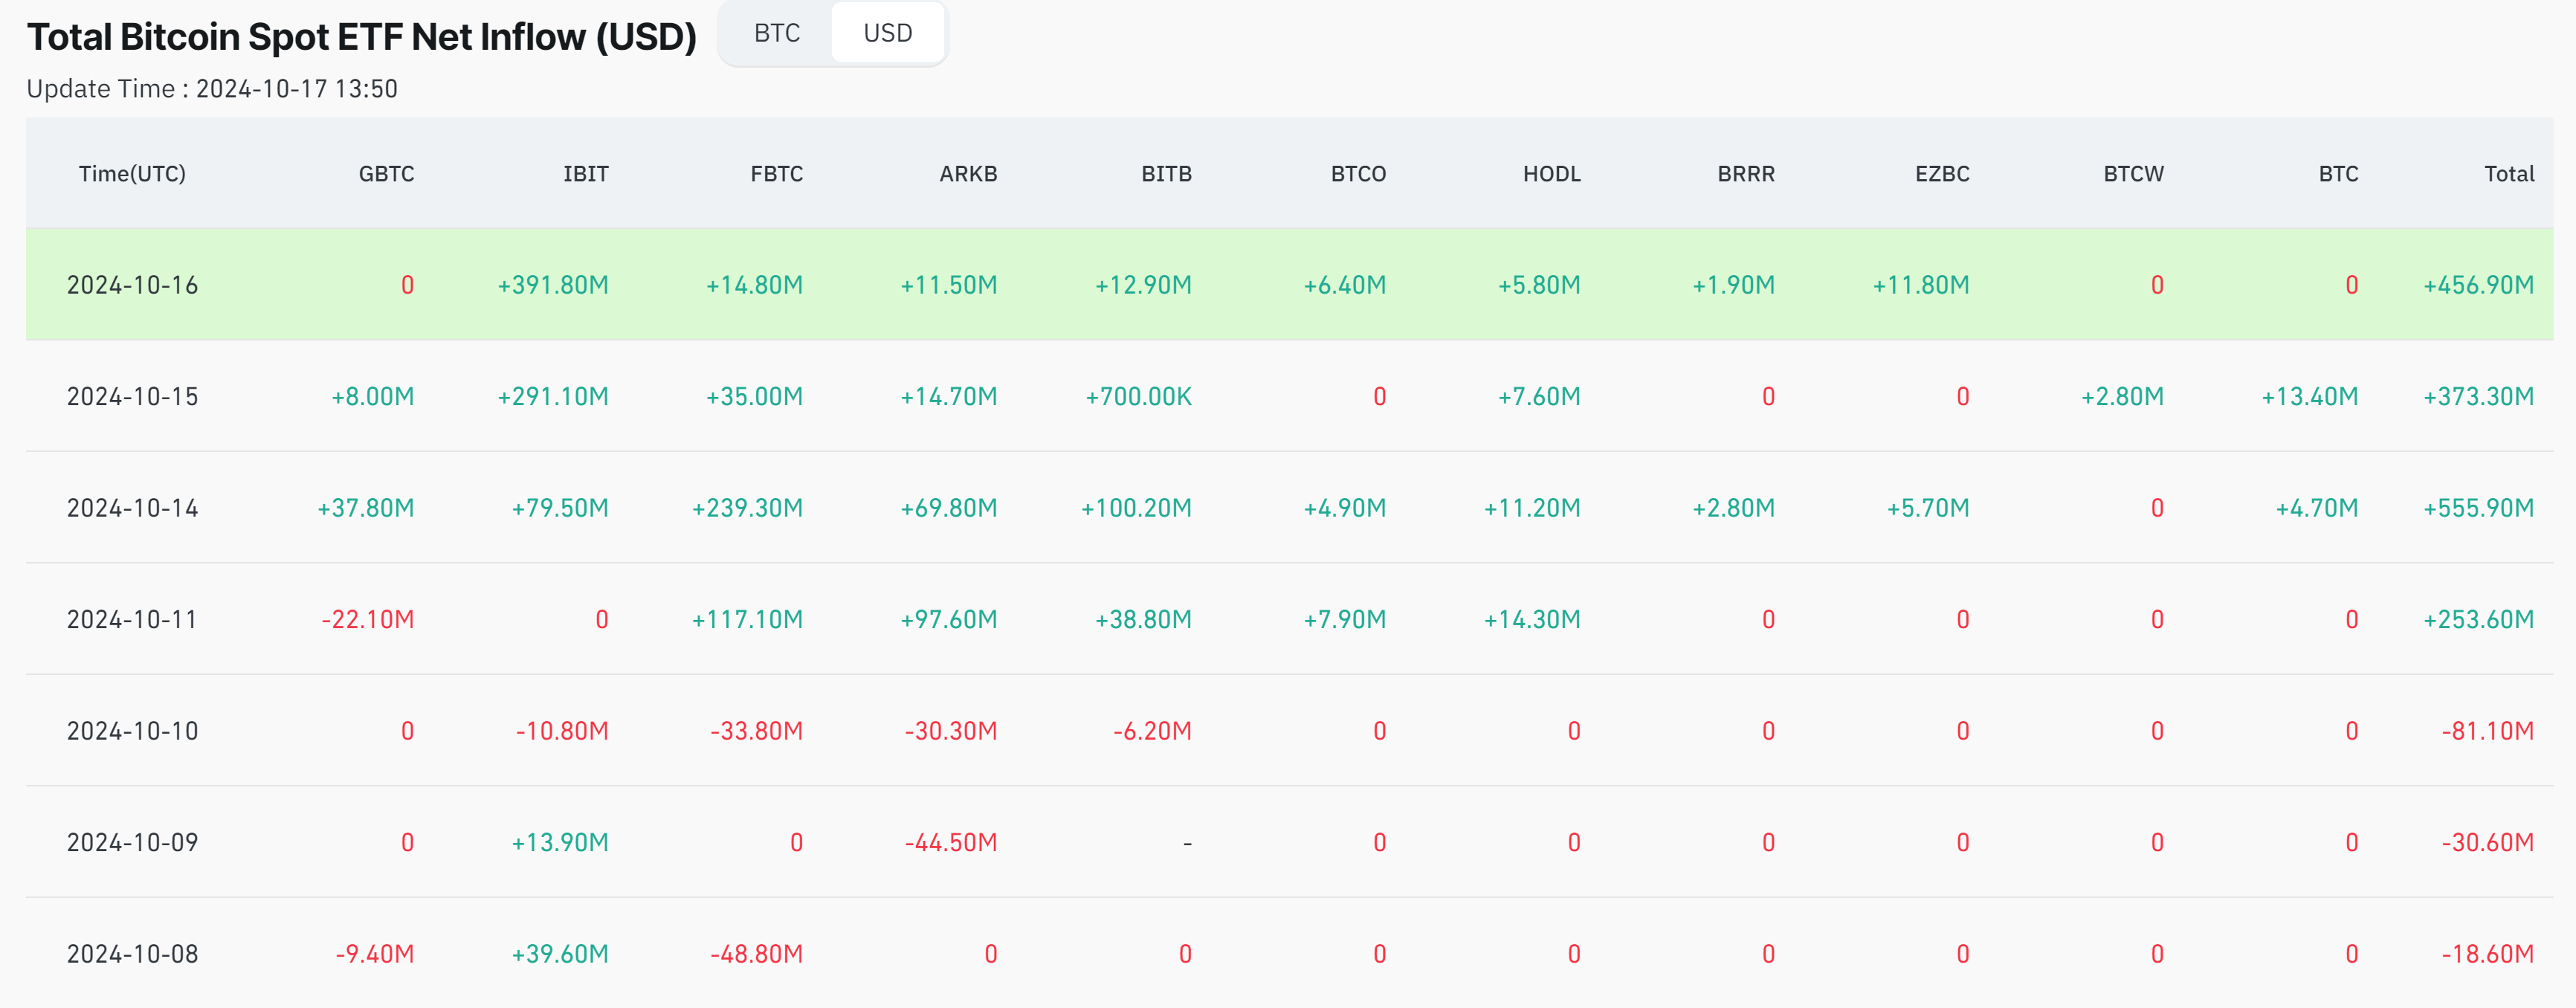Select the USD unit toggle
The height and width of the screenshot is (1008, 2576).
(x=887, y=33)
